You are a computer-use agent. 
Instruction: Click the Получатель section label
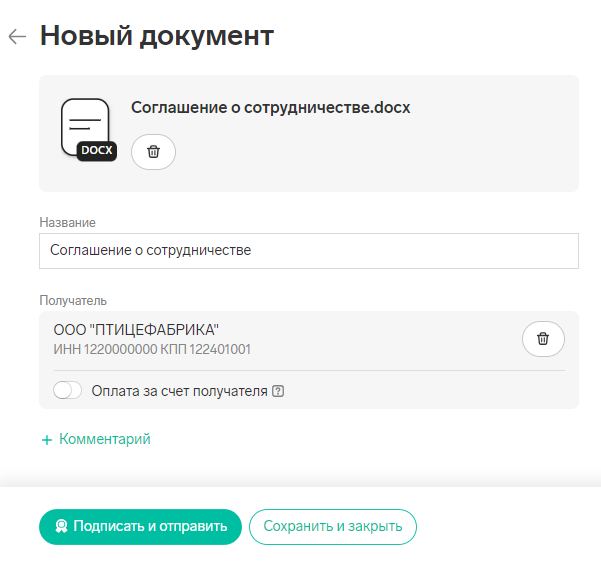pyautogui.click(x=73, y=300)
